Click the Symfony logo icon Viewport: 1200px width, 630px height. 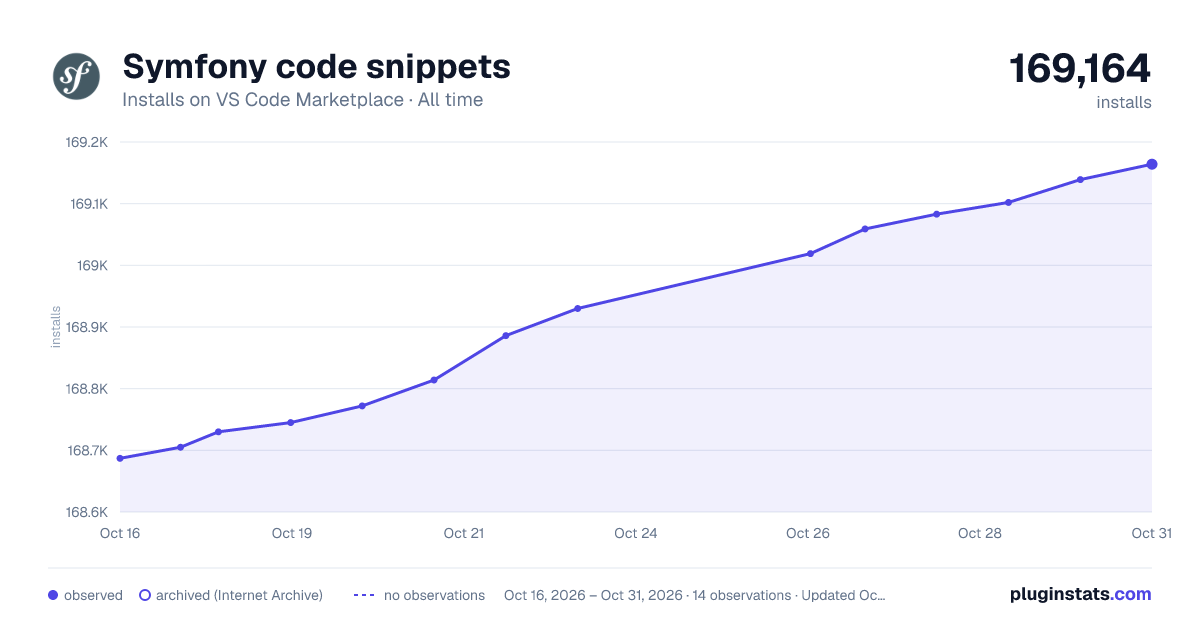tap(77, 76)
